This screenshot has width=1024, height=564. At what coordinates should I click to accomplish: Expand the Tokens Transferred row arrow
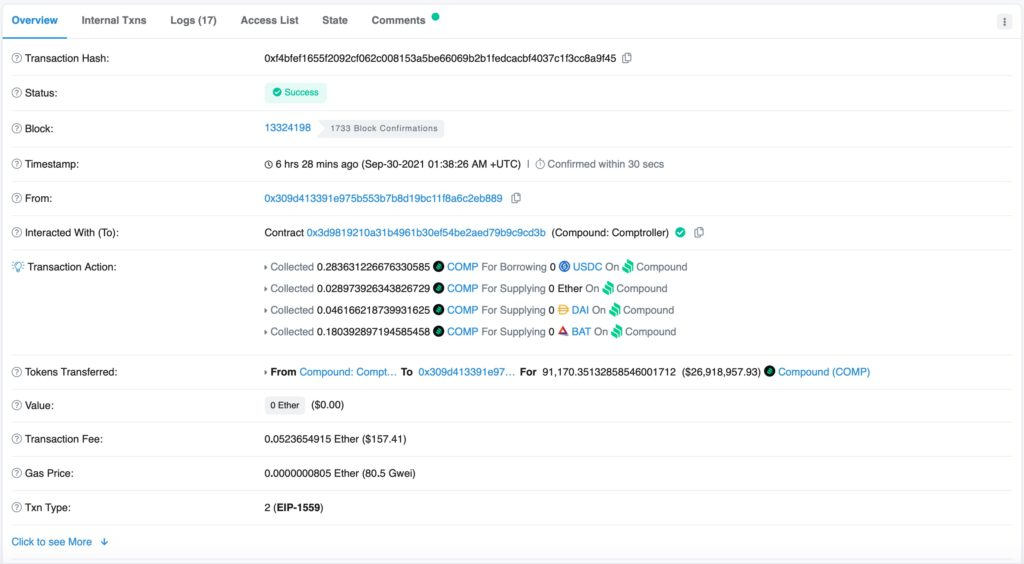point(266,372)
